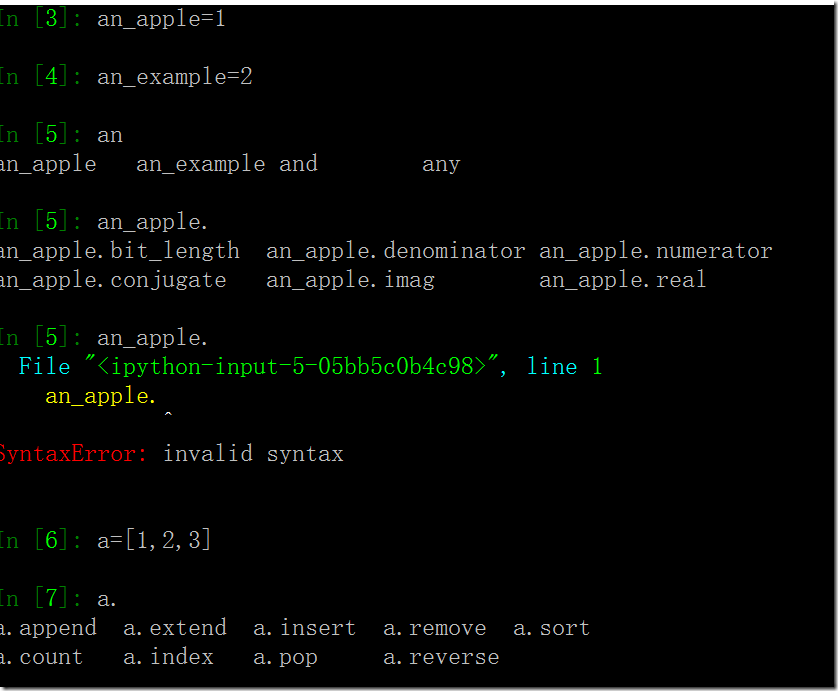
Task: Click an_apple.real completion entry
Action: 623,280
